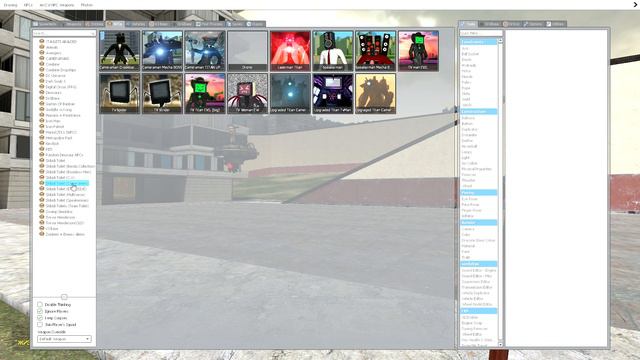Click the Spawnlists tab icon
Screen dimensions: 640x360
click(x=36, y=24)
